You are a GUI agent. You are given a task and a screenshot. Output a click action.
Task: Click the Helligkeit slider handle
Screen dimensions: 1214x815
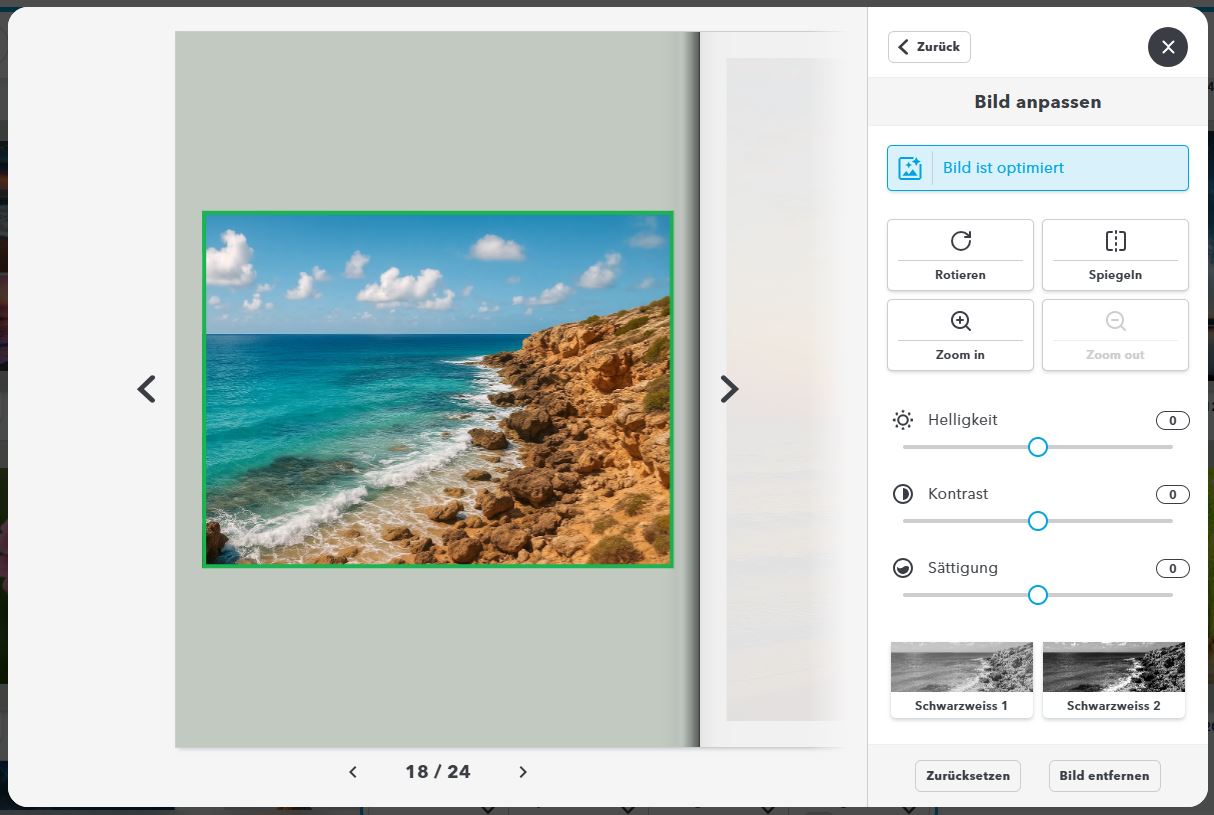click(1038, 447)
